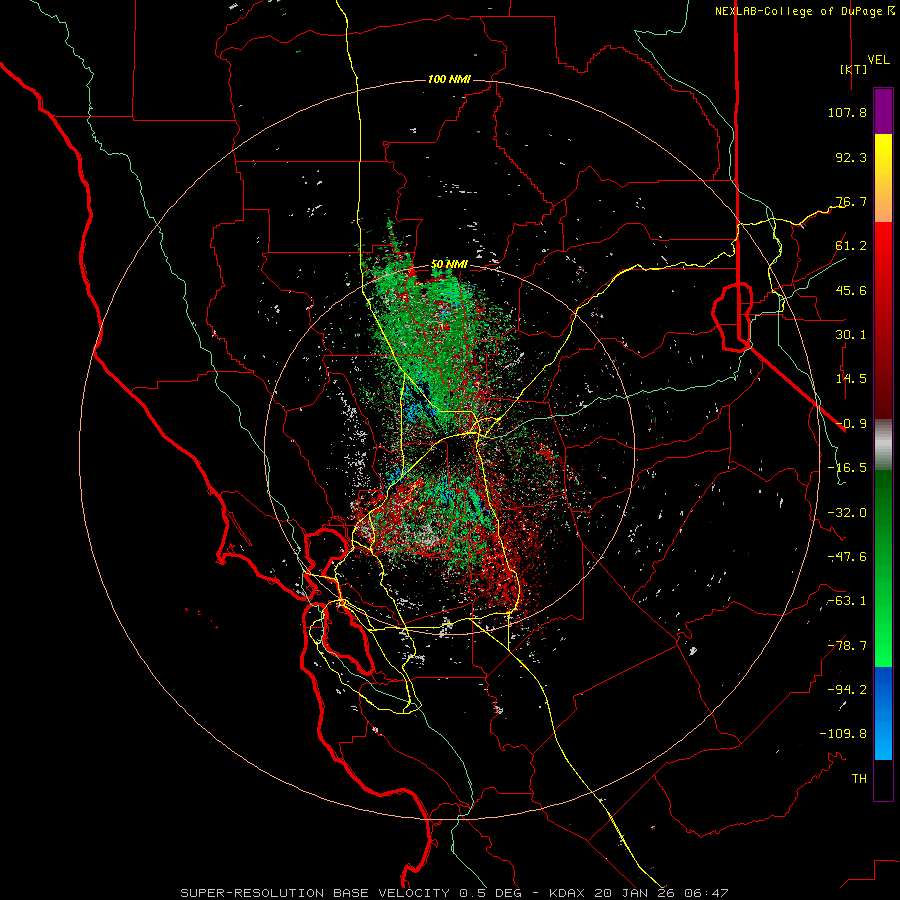The image size is (900, 900).
Task: Select the 14.5 legend value
Action: tap(851, 379)
